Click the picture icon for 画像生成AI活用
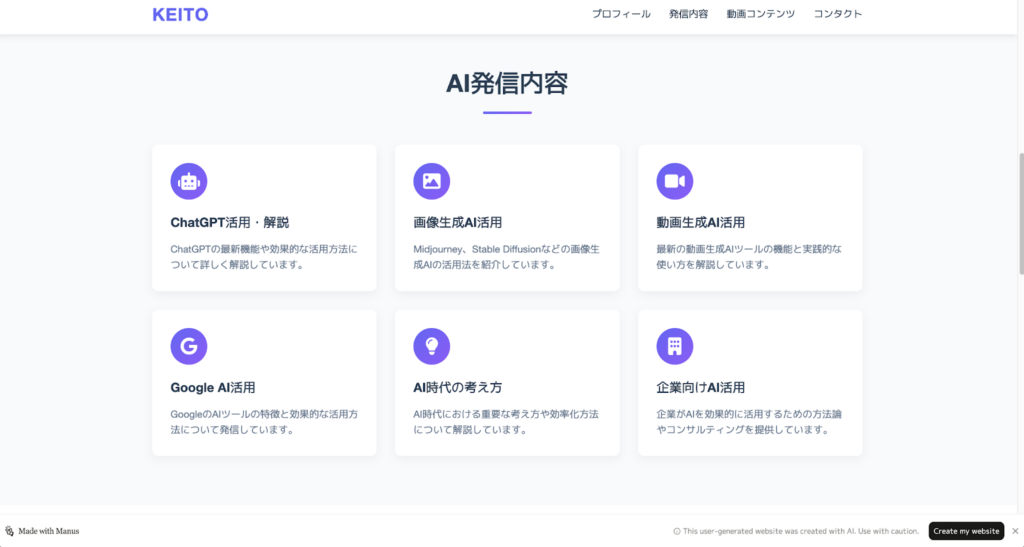 click(x=431, y=181)
